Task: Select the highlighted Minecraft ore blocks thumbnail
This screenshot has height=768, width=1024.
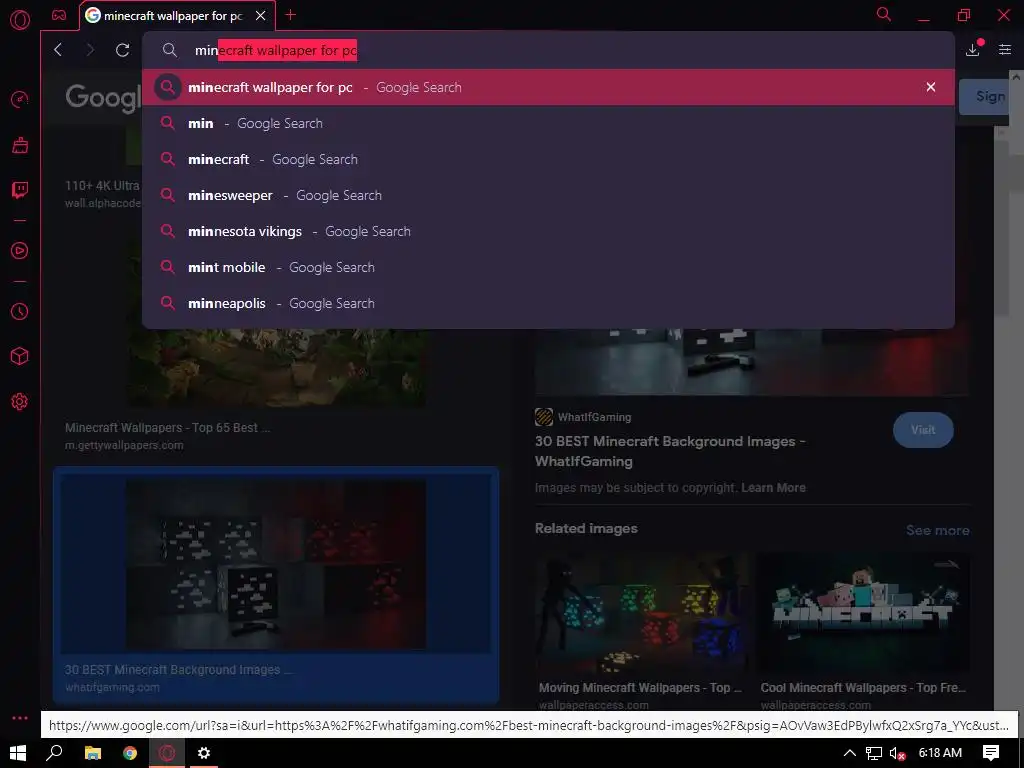Action: [x=276, y=565]
